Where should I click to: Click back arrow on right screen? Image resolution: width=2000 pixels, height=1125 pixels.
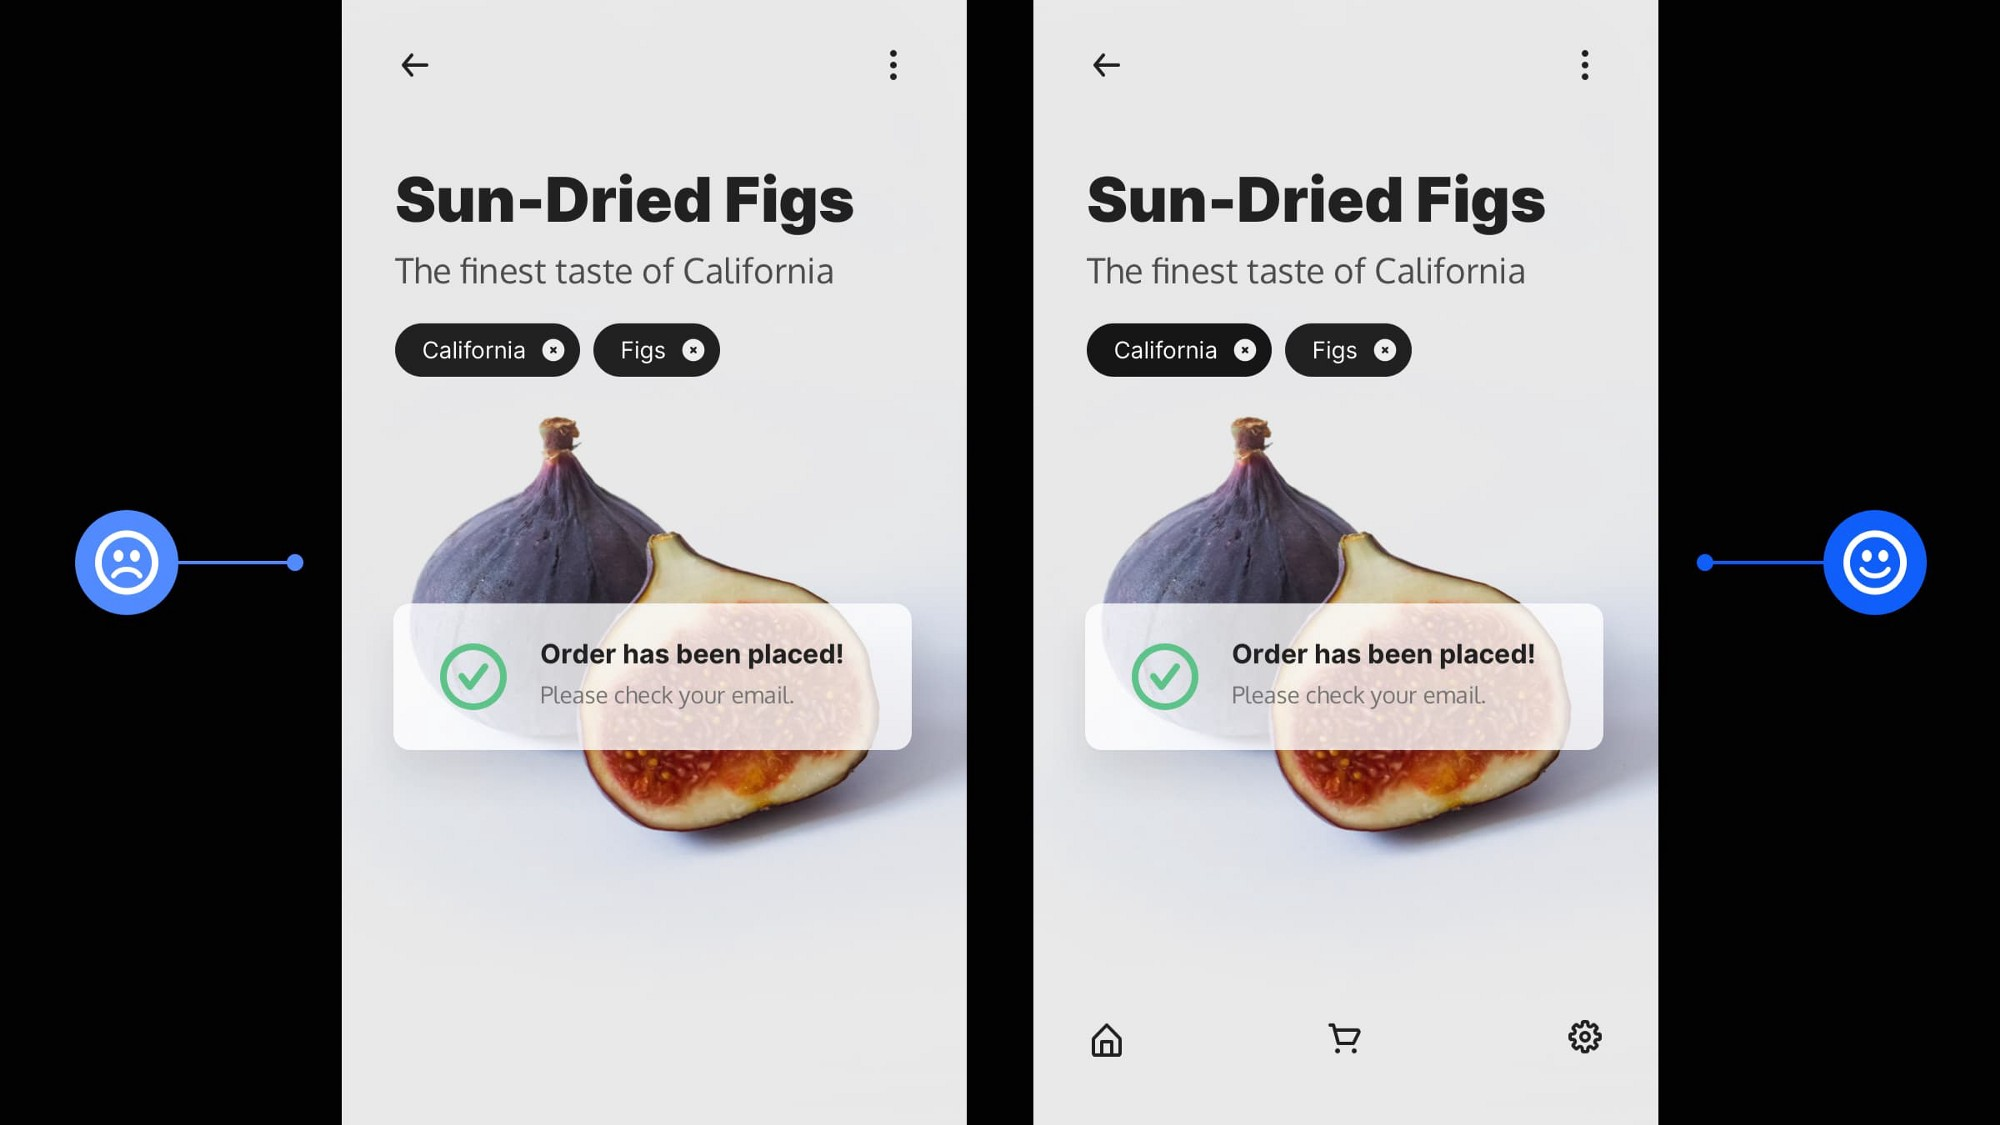click(1106, 63)
